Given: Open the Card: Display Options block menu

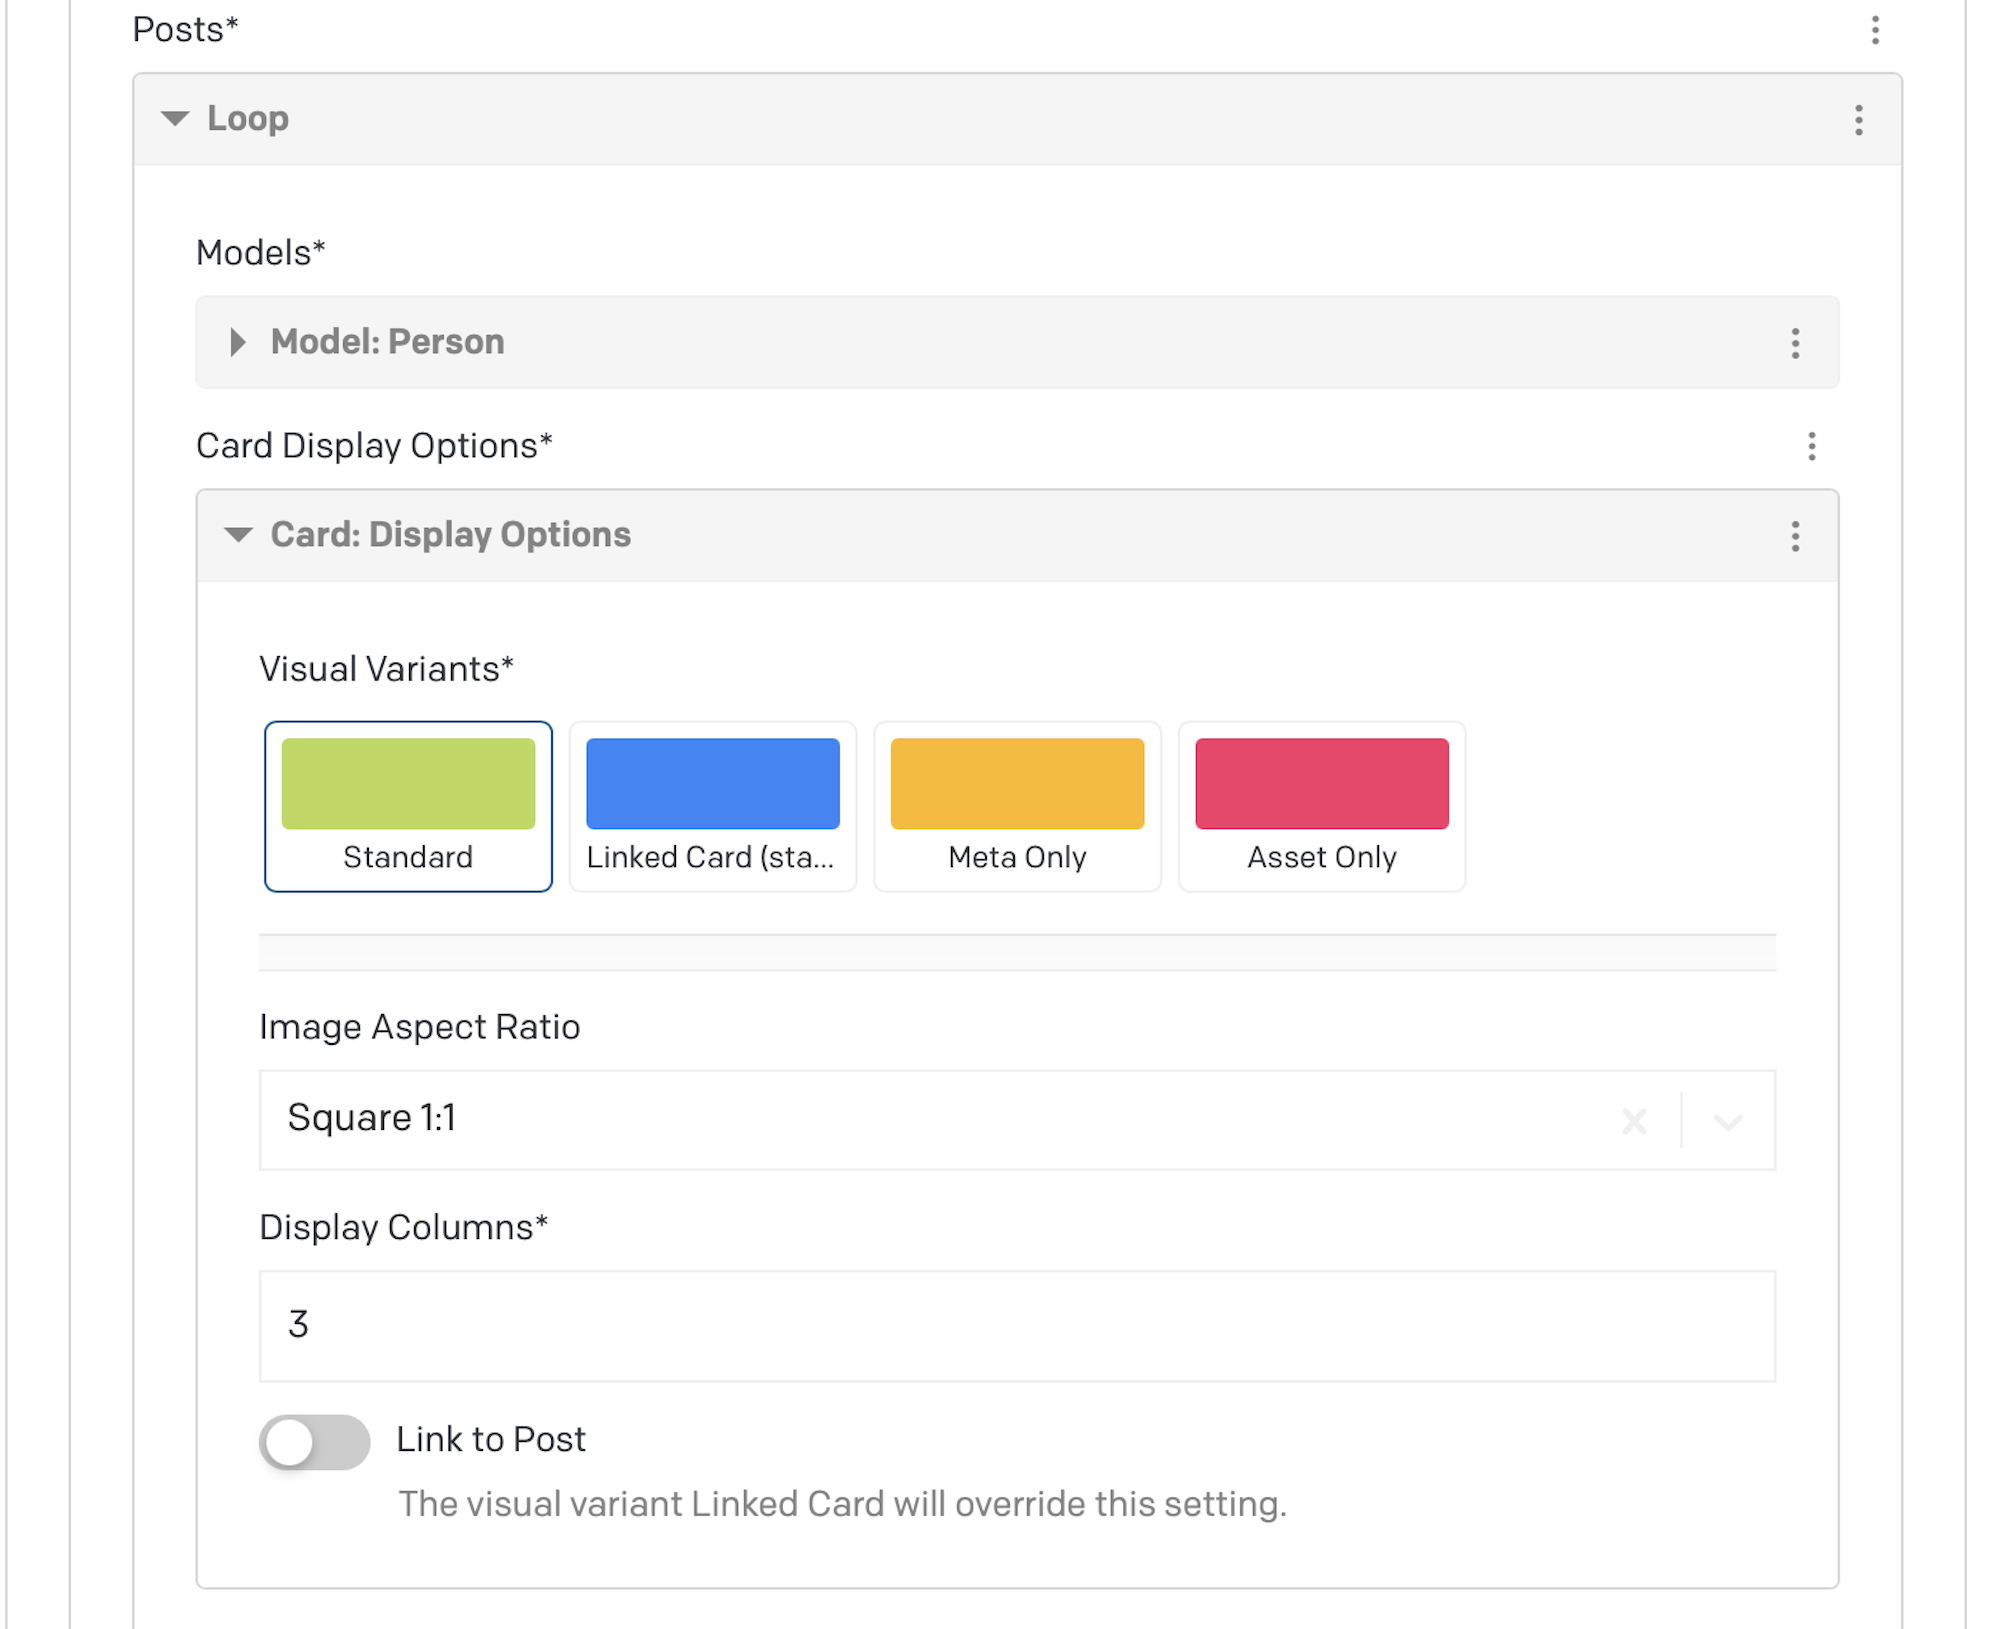Looking at the screenshot, I should point(1795,536).
